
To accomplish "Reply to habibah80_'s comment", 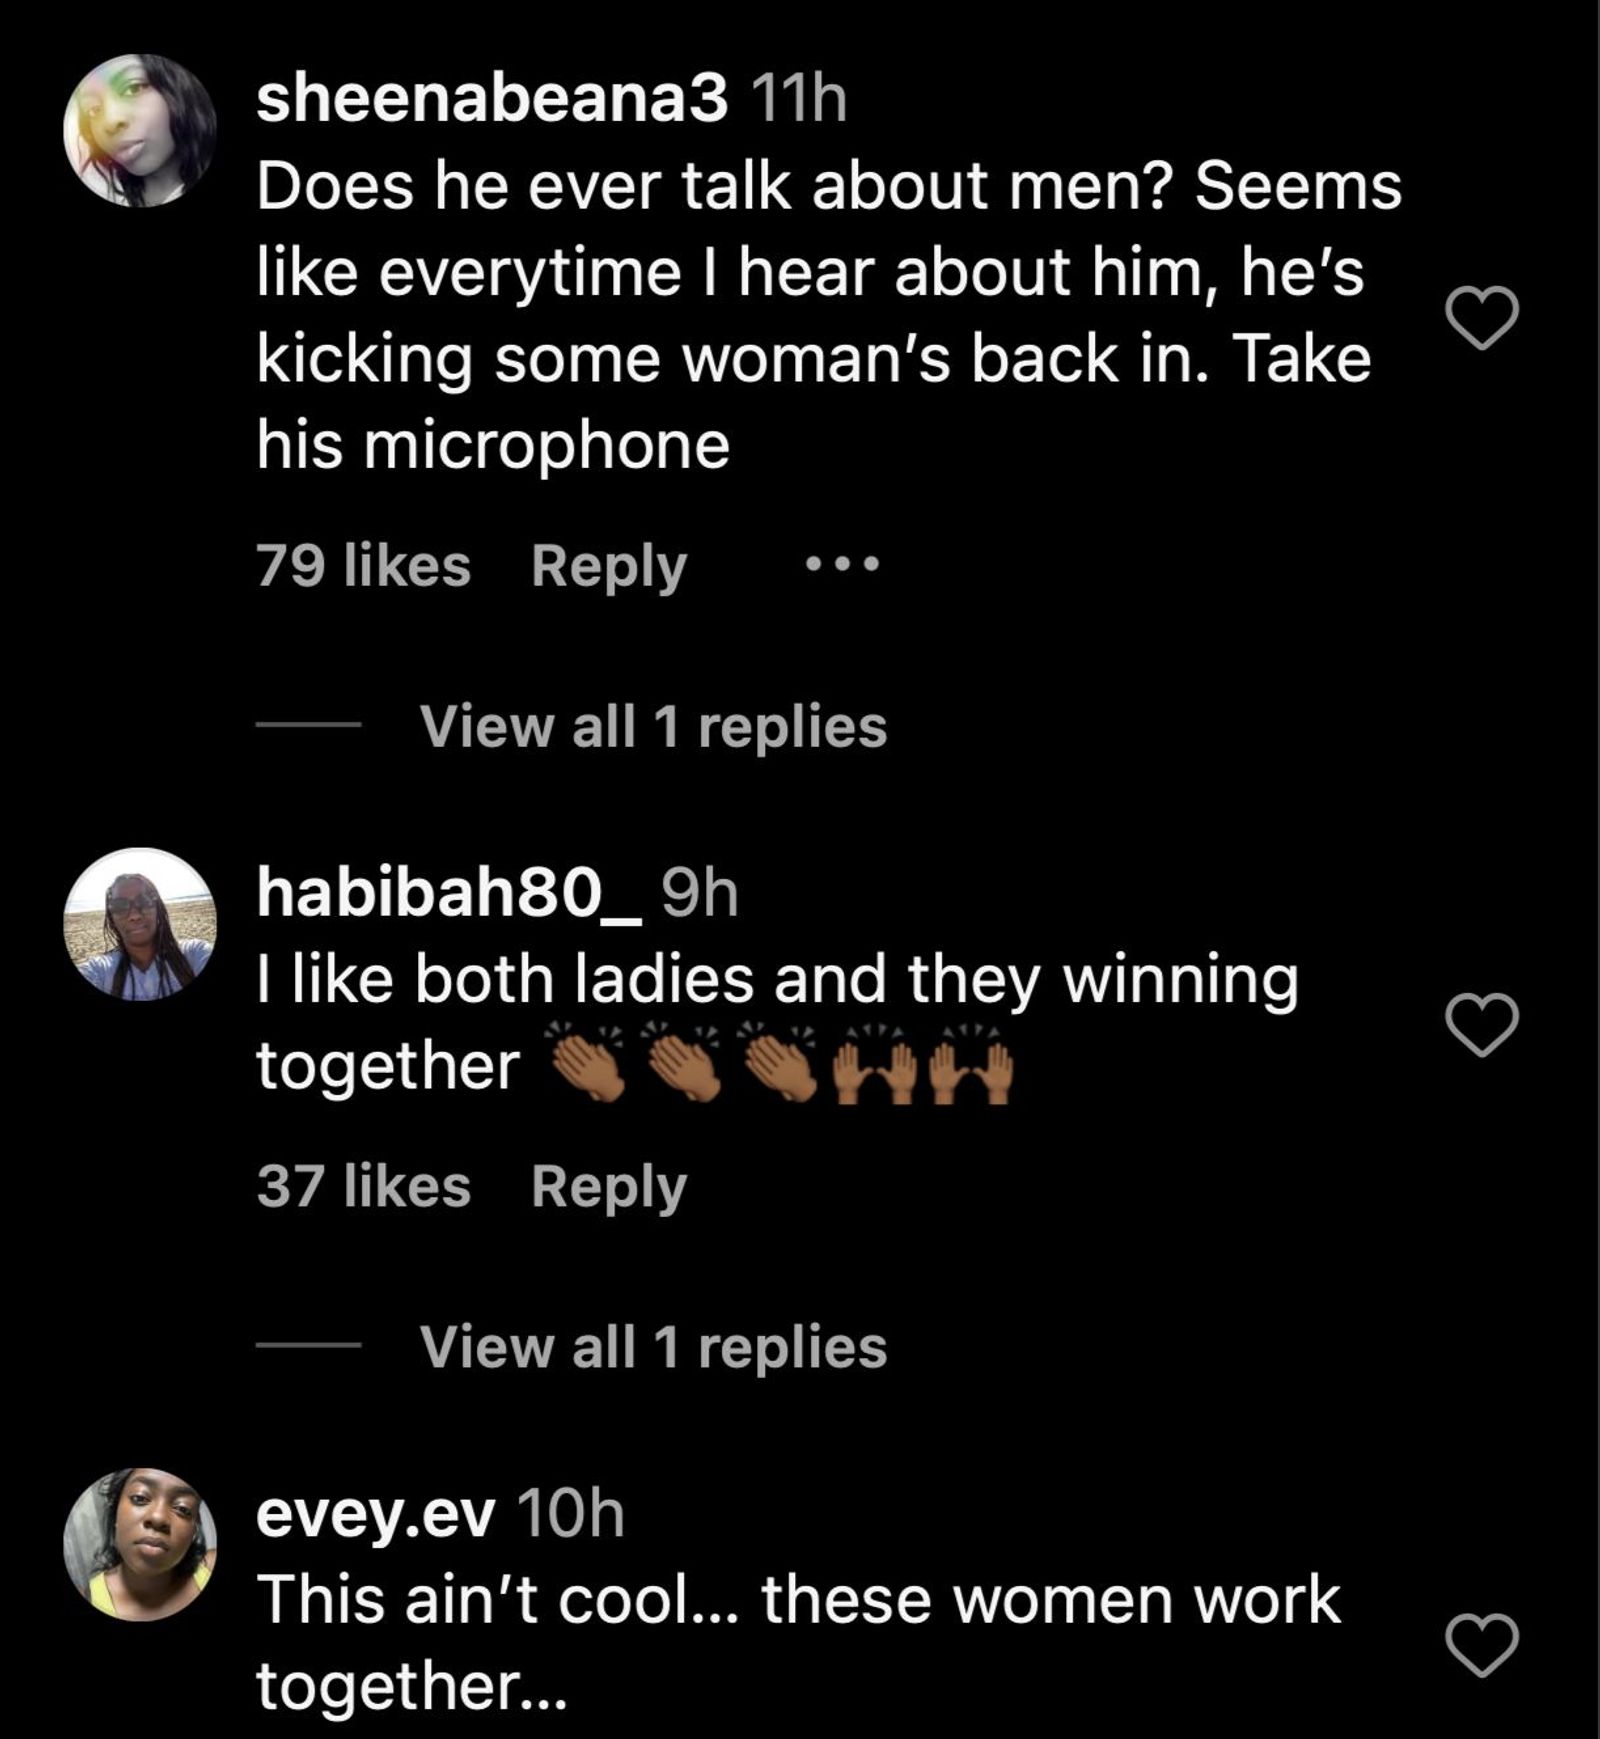I will [x=608, y=1187].
